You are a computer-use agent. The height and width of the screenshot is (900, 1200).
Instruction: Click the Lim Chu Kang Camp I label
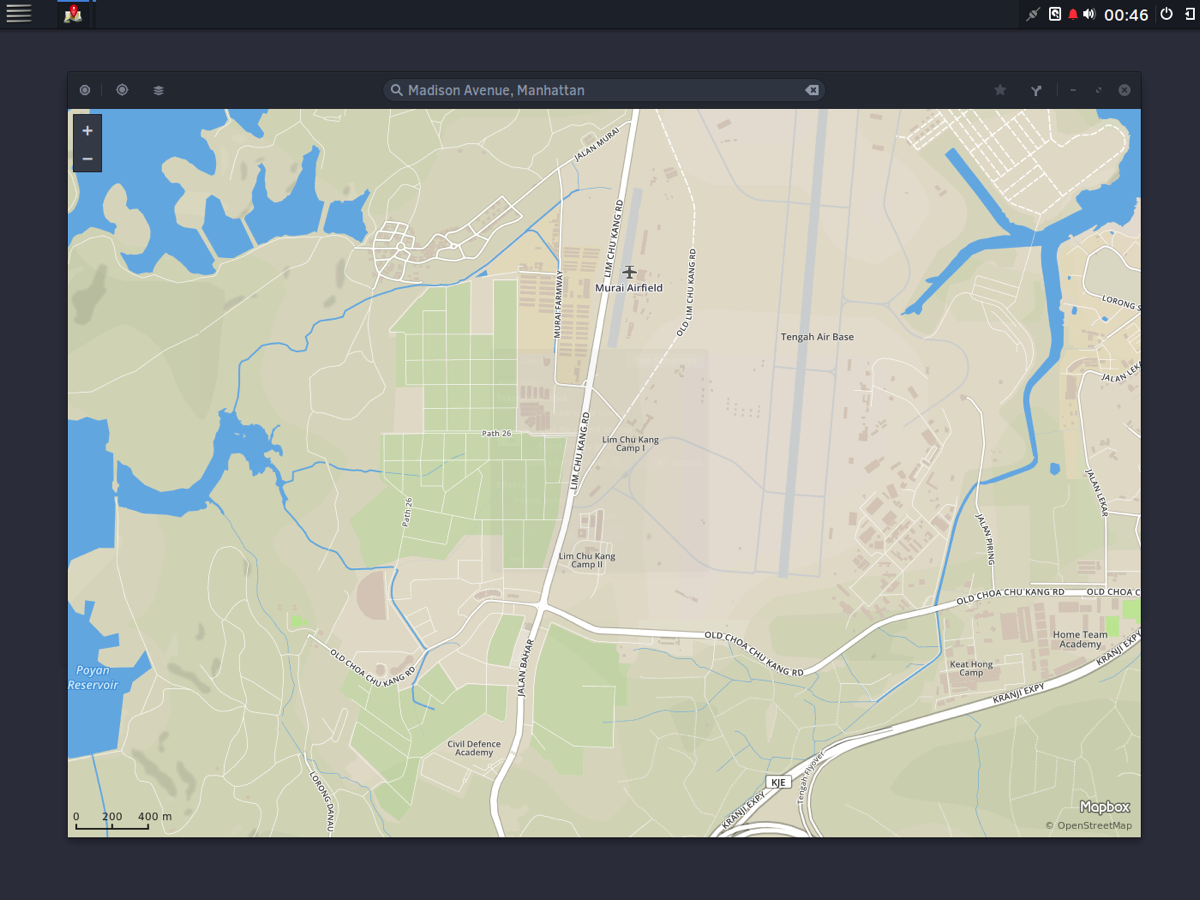[630, 444]
